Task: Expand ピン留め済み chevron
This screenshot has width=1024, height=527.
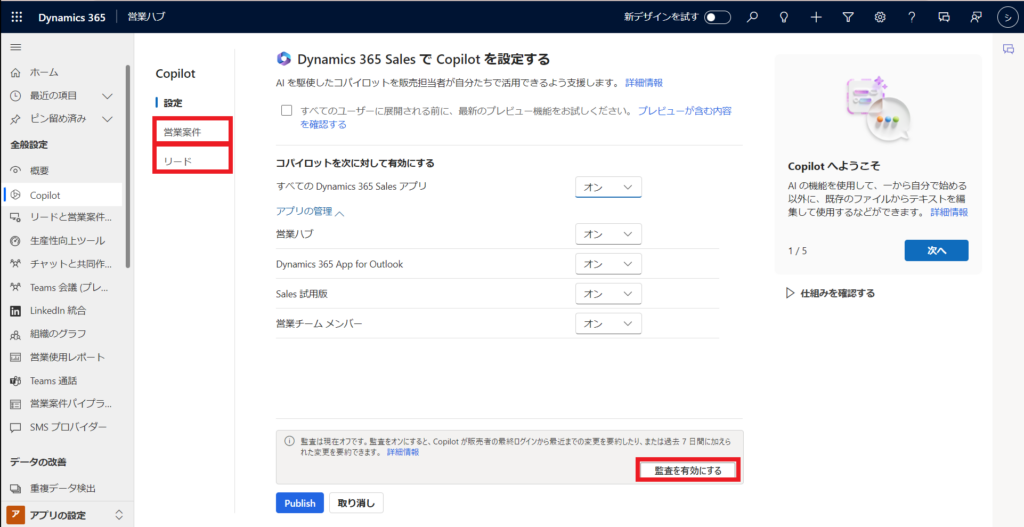Action: pos(108,119)
